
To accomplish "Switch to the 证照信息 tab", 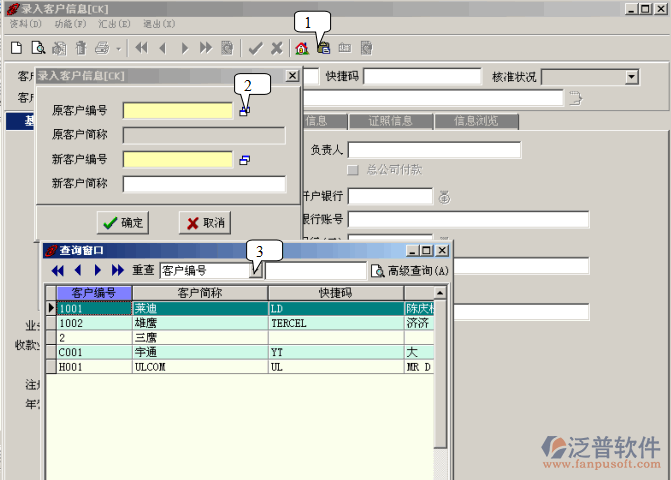I will tap(390, 121).
